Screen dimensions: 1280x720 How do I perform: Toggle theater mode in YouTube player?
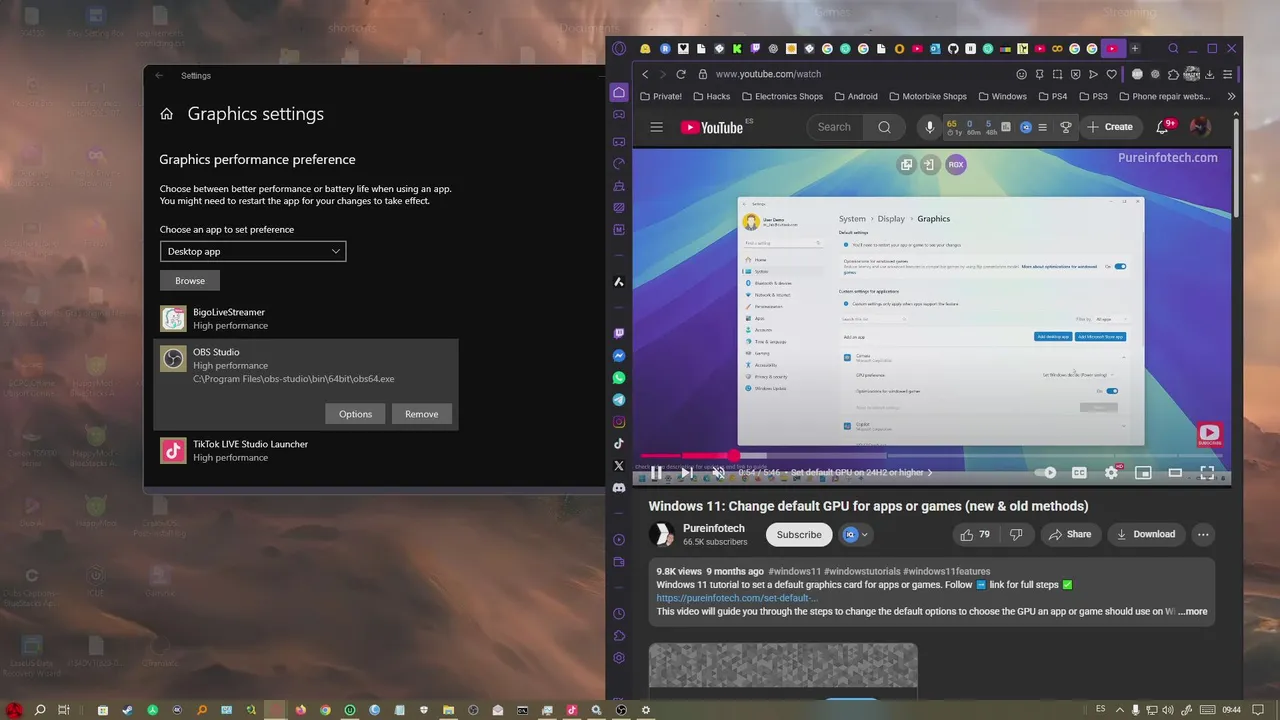(x=1175, y=472)
